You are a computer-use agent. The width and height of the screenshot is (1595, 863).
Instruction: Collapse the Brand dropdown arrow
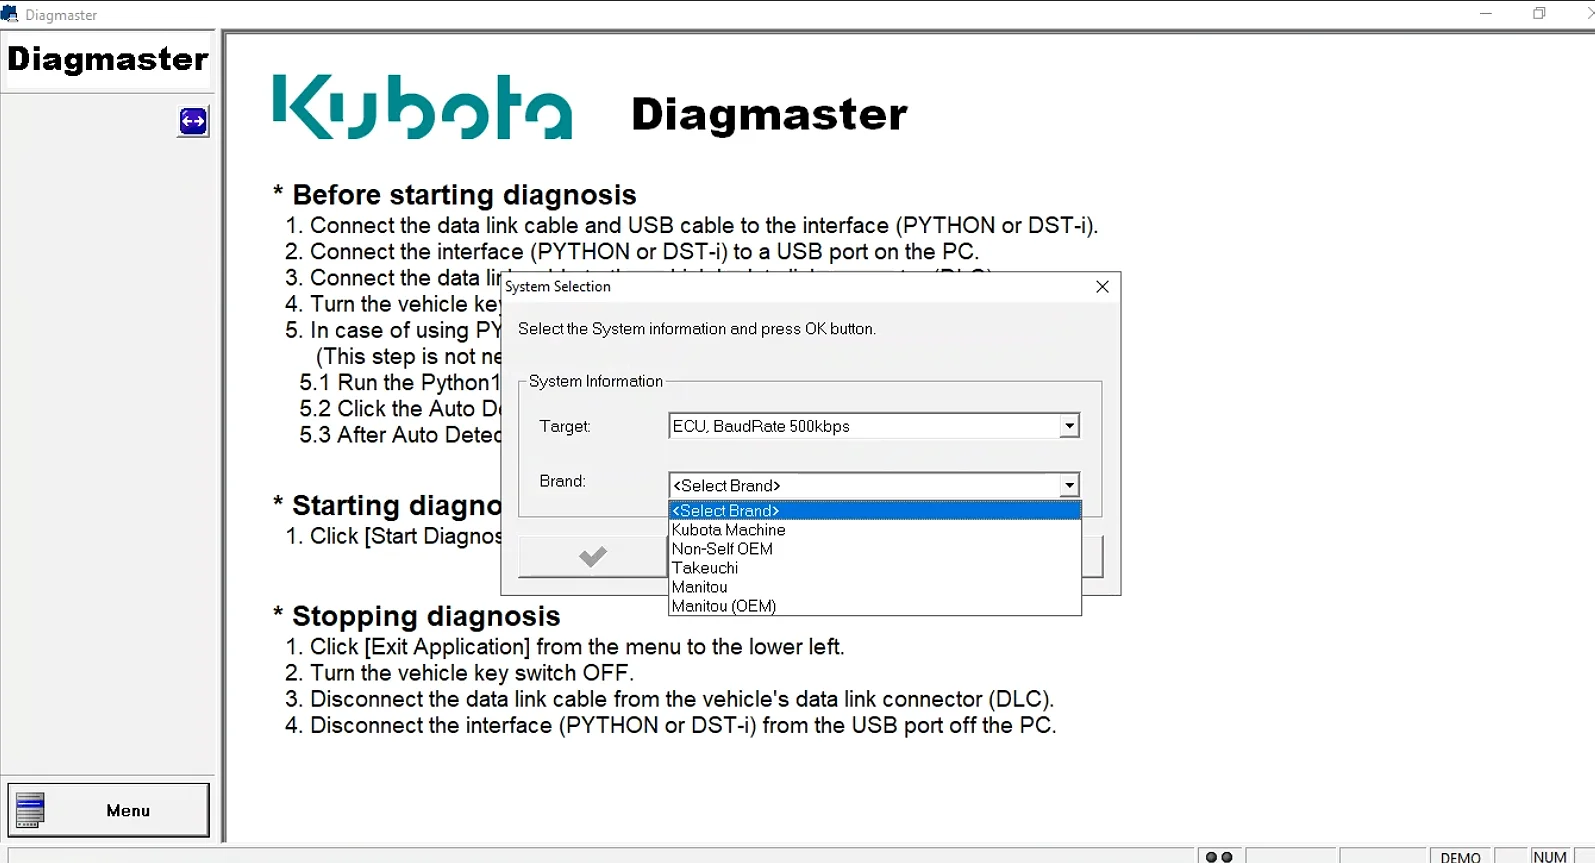(1069, 486)
